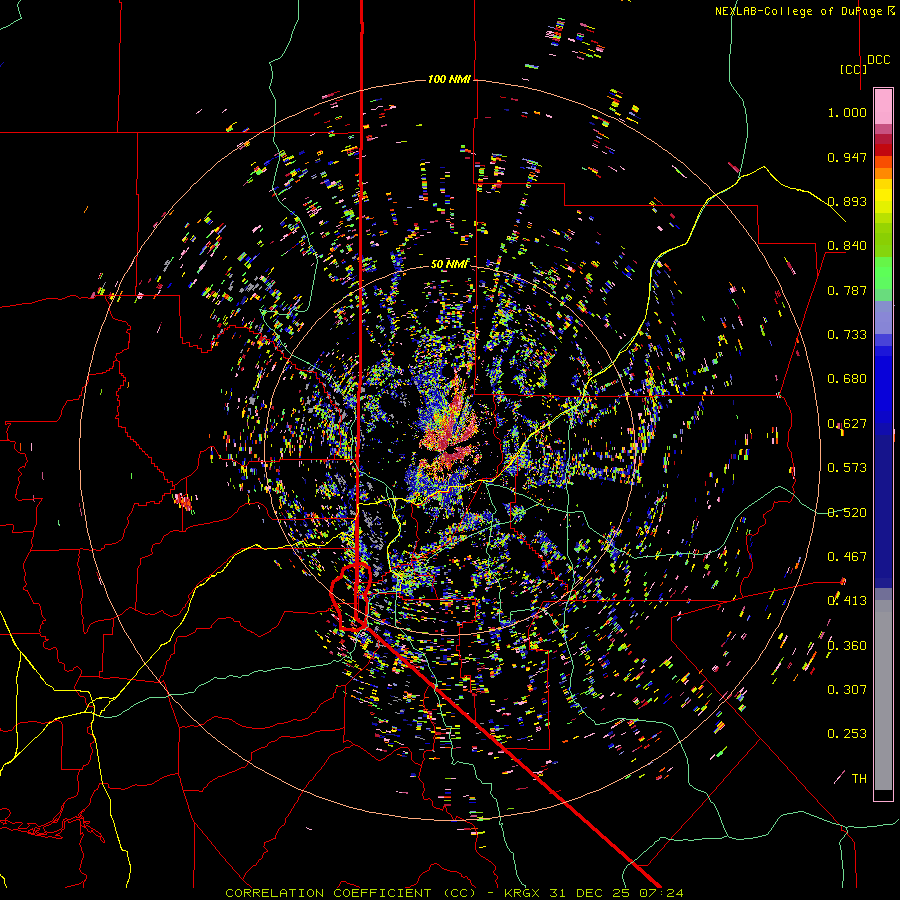
Task: Click the 0.680 color scale value
Action: click(x=847, y=379)
